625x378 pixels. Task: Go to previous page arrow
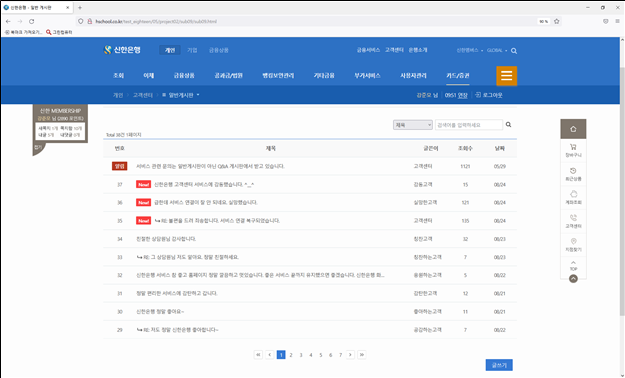coord(270,354)
